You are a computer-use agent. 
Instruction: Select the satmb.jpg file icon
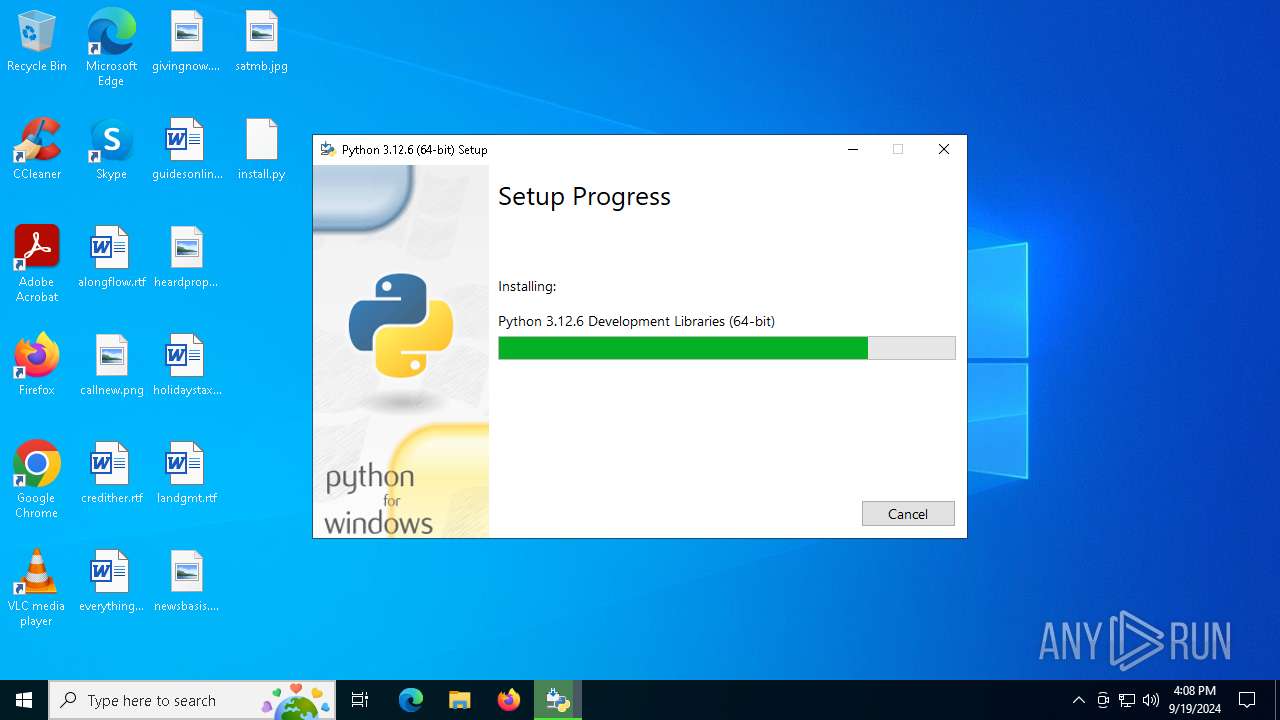(x=261, y=42)
